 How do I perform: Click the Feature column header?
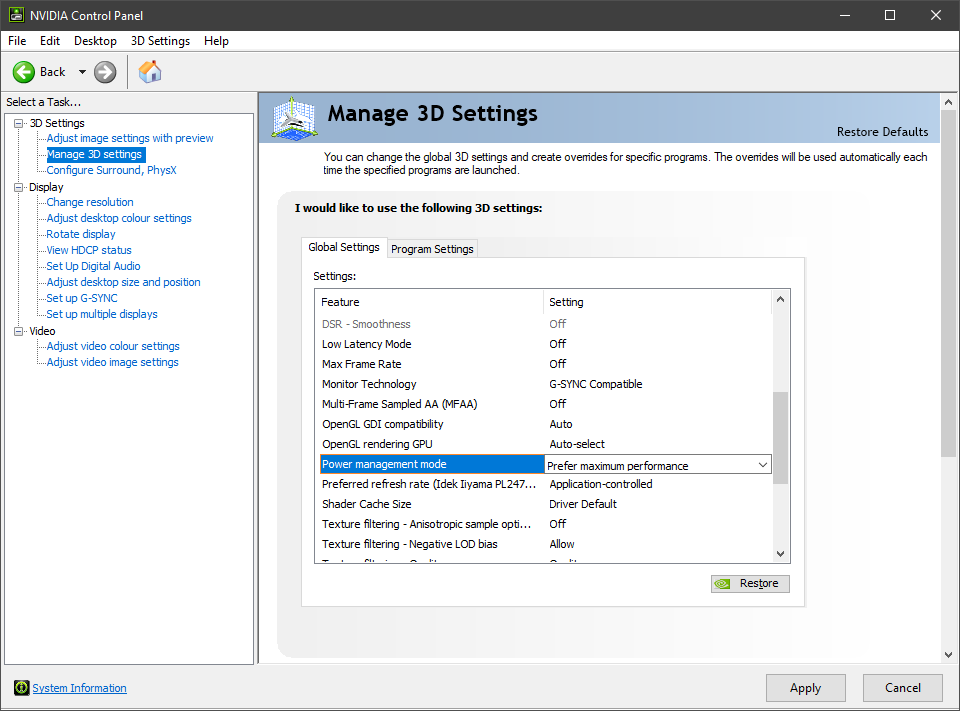[x=430, y=302]
